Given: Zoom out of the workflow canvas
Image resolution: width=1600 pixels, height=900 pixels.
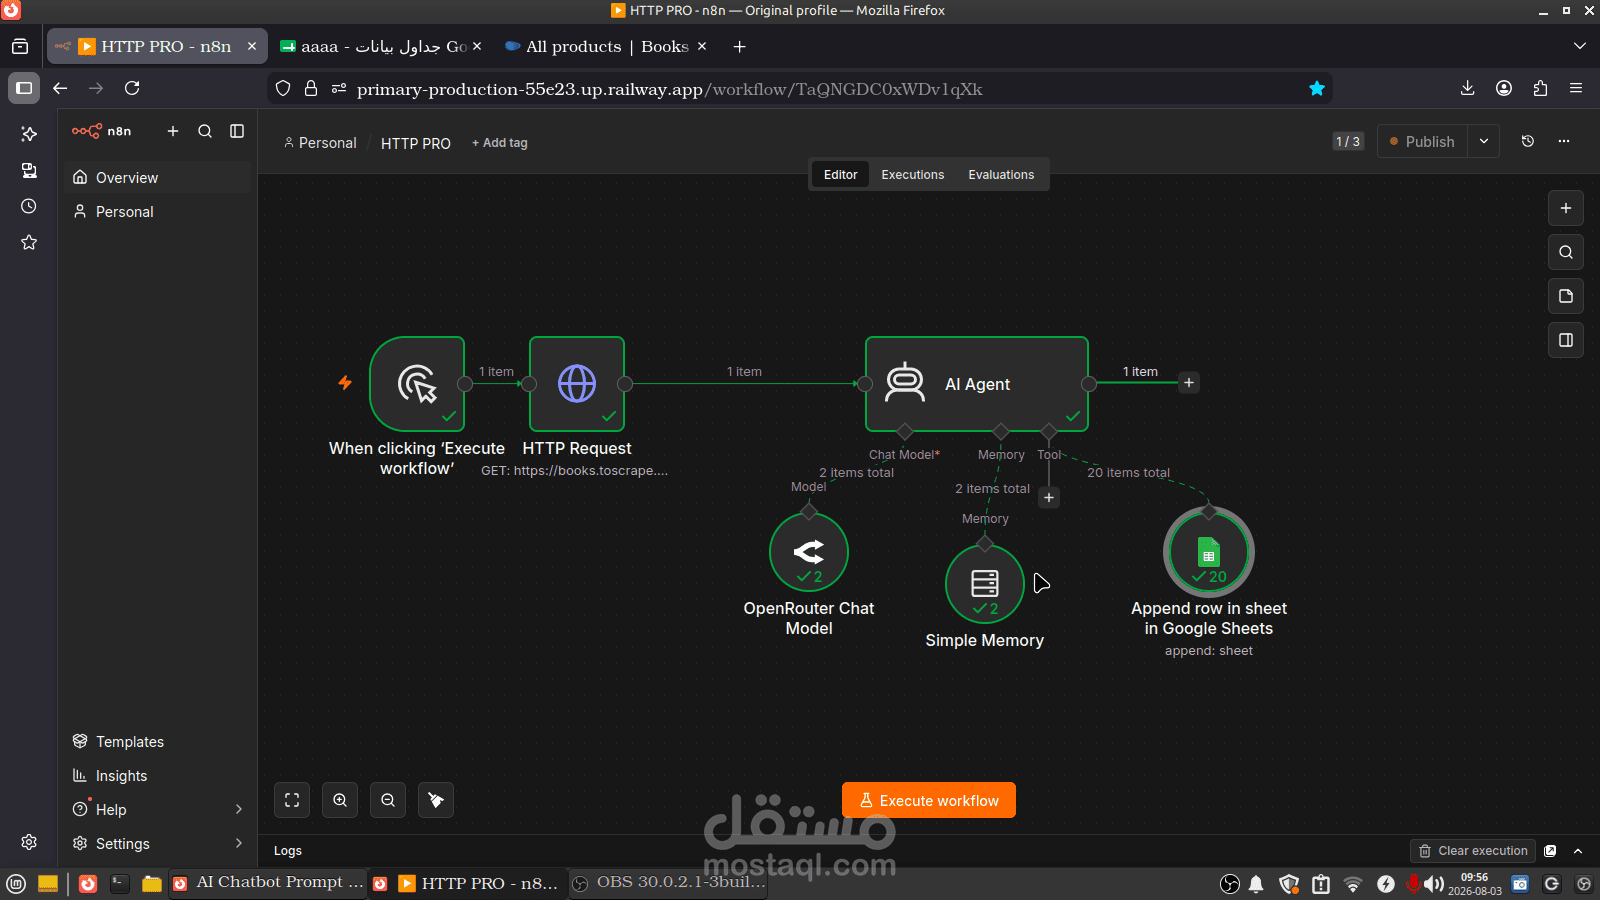Looking at the screenshot, I should pos(388,800).
